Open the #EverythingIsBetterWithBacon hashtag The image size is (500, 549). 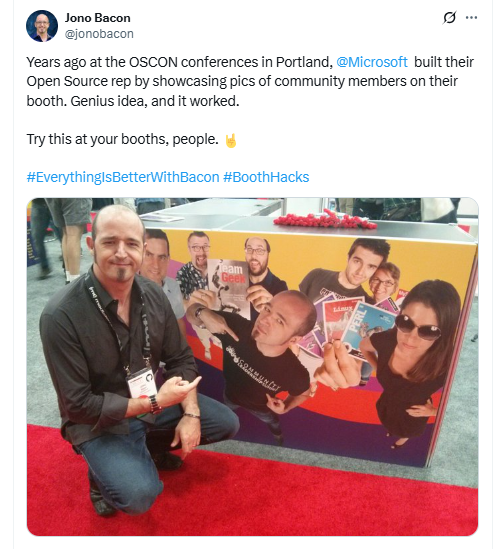pos(123,177)
